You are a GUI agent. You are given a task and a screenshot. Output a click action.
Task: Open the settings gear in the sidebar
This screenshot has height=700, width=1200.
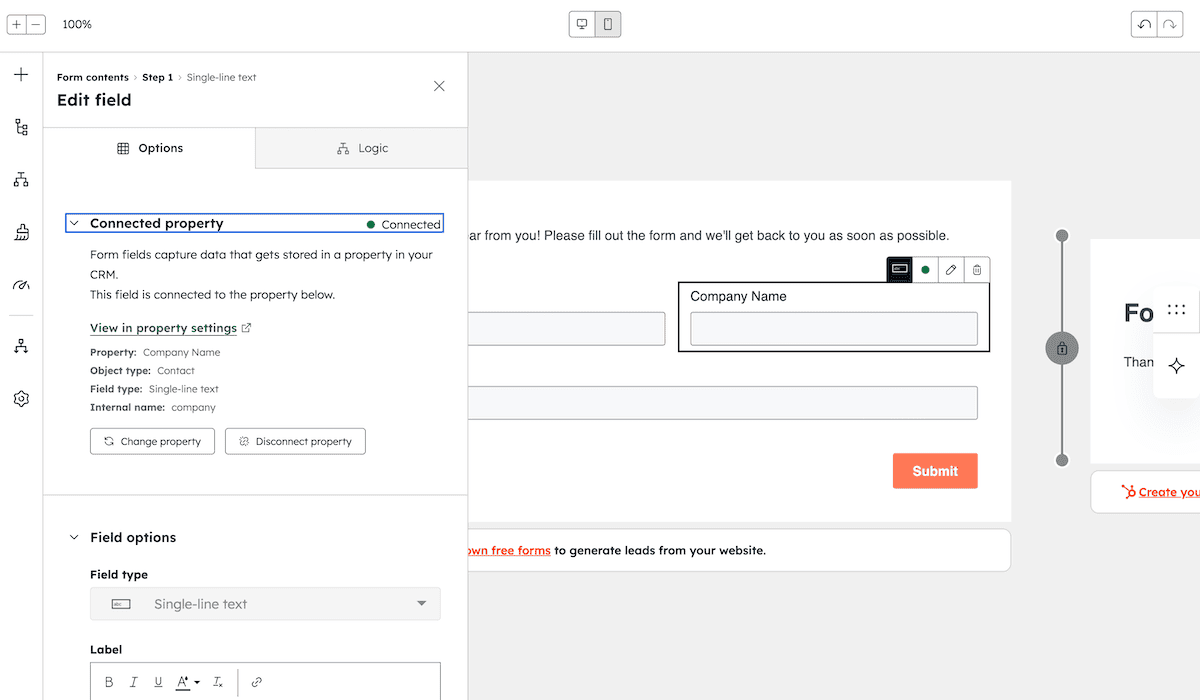20,398
